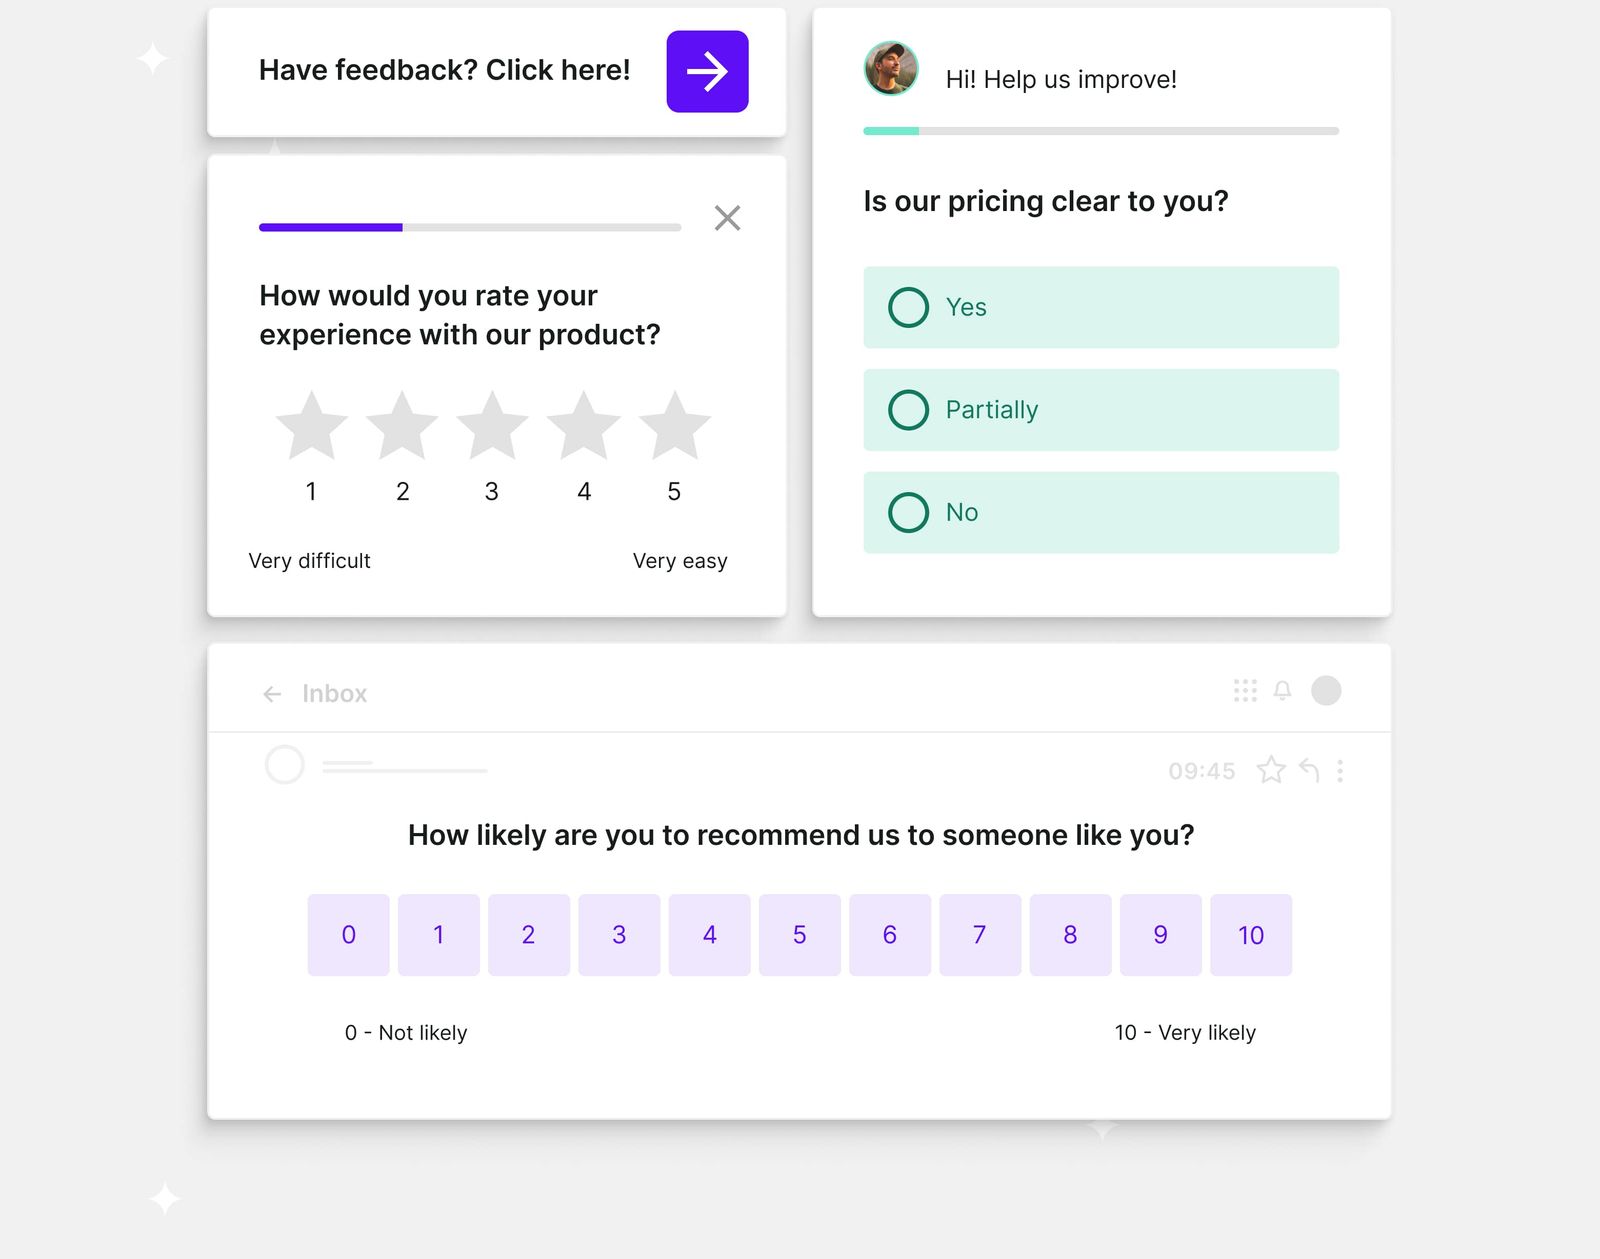This screenshot has height=1259, width=1600.
Task: Close the product experience survey
Action: pyautogui.click(x=727, y=218)
